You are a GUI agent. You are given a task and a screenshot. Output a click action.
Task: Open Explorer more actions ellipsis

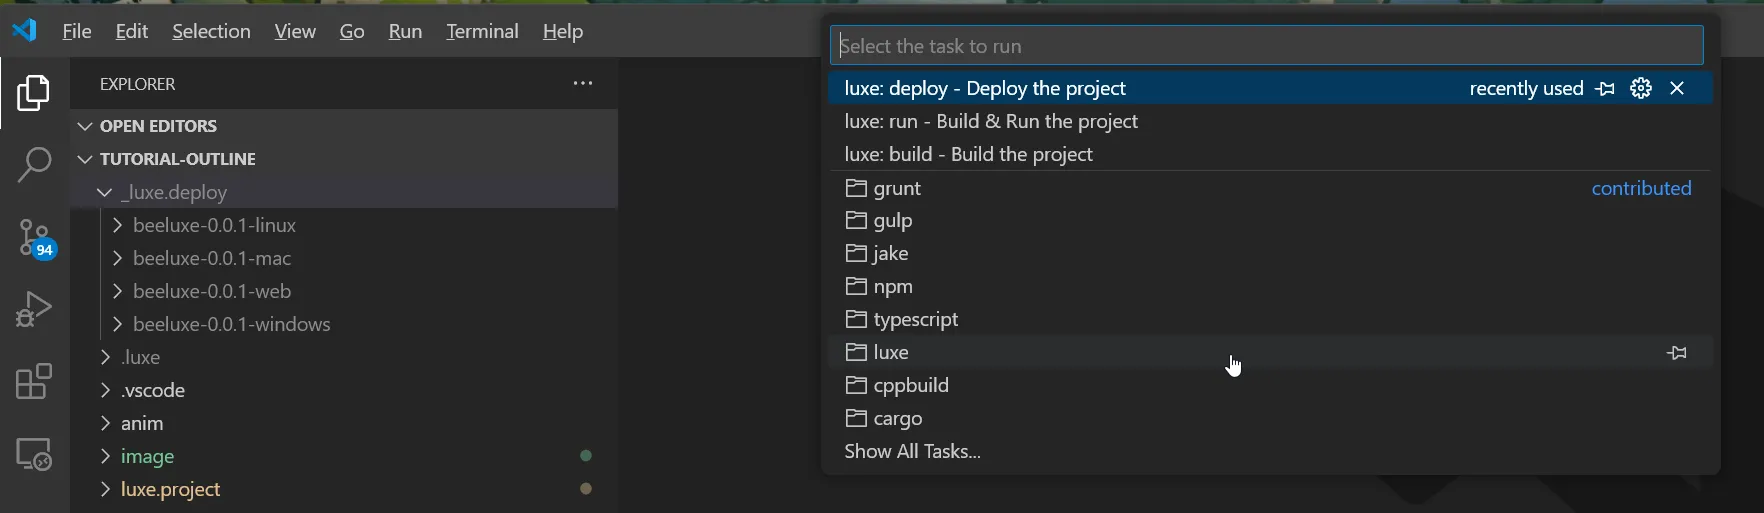(x=583, y=84)
